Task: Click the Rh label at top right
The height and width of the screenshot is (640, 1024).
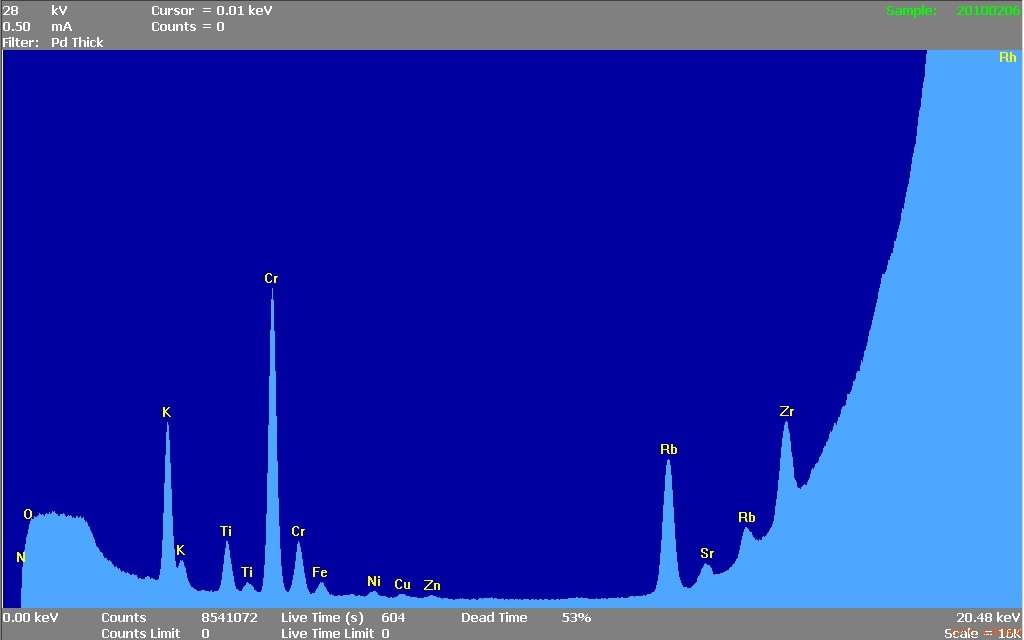Action: pyautogui.click(x=1007, y=58)
